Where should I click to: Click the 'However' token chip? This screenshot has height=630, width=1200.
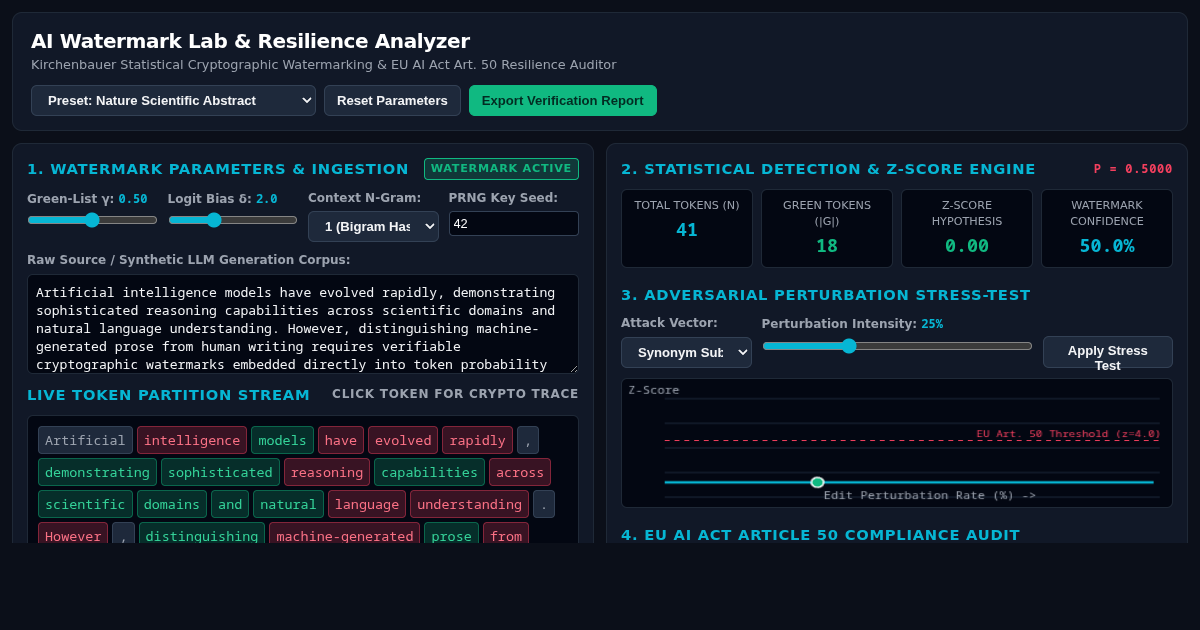tap(73, 535)
